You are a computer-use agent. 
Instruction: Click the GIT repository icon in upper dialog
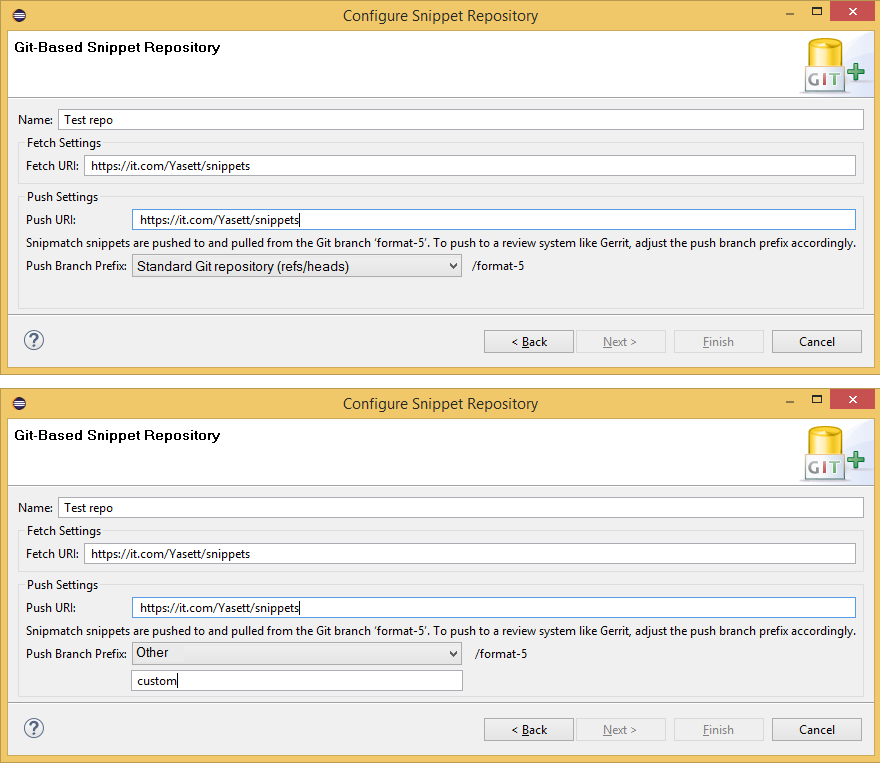[833, 66]
